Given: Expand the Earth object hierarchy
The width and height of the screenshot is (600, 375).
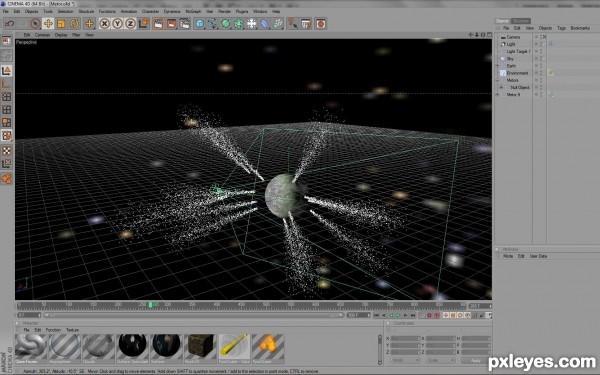Looking at the screenshot, I should pyautogui.click(x=497, y=66).
